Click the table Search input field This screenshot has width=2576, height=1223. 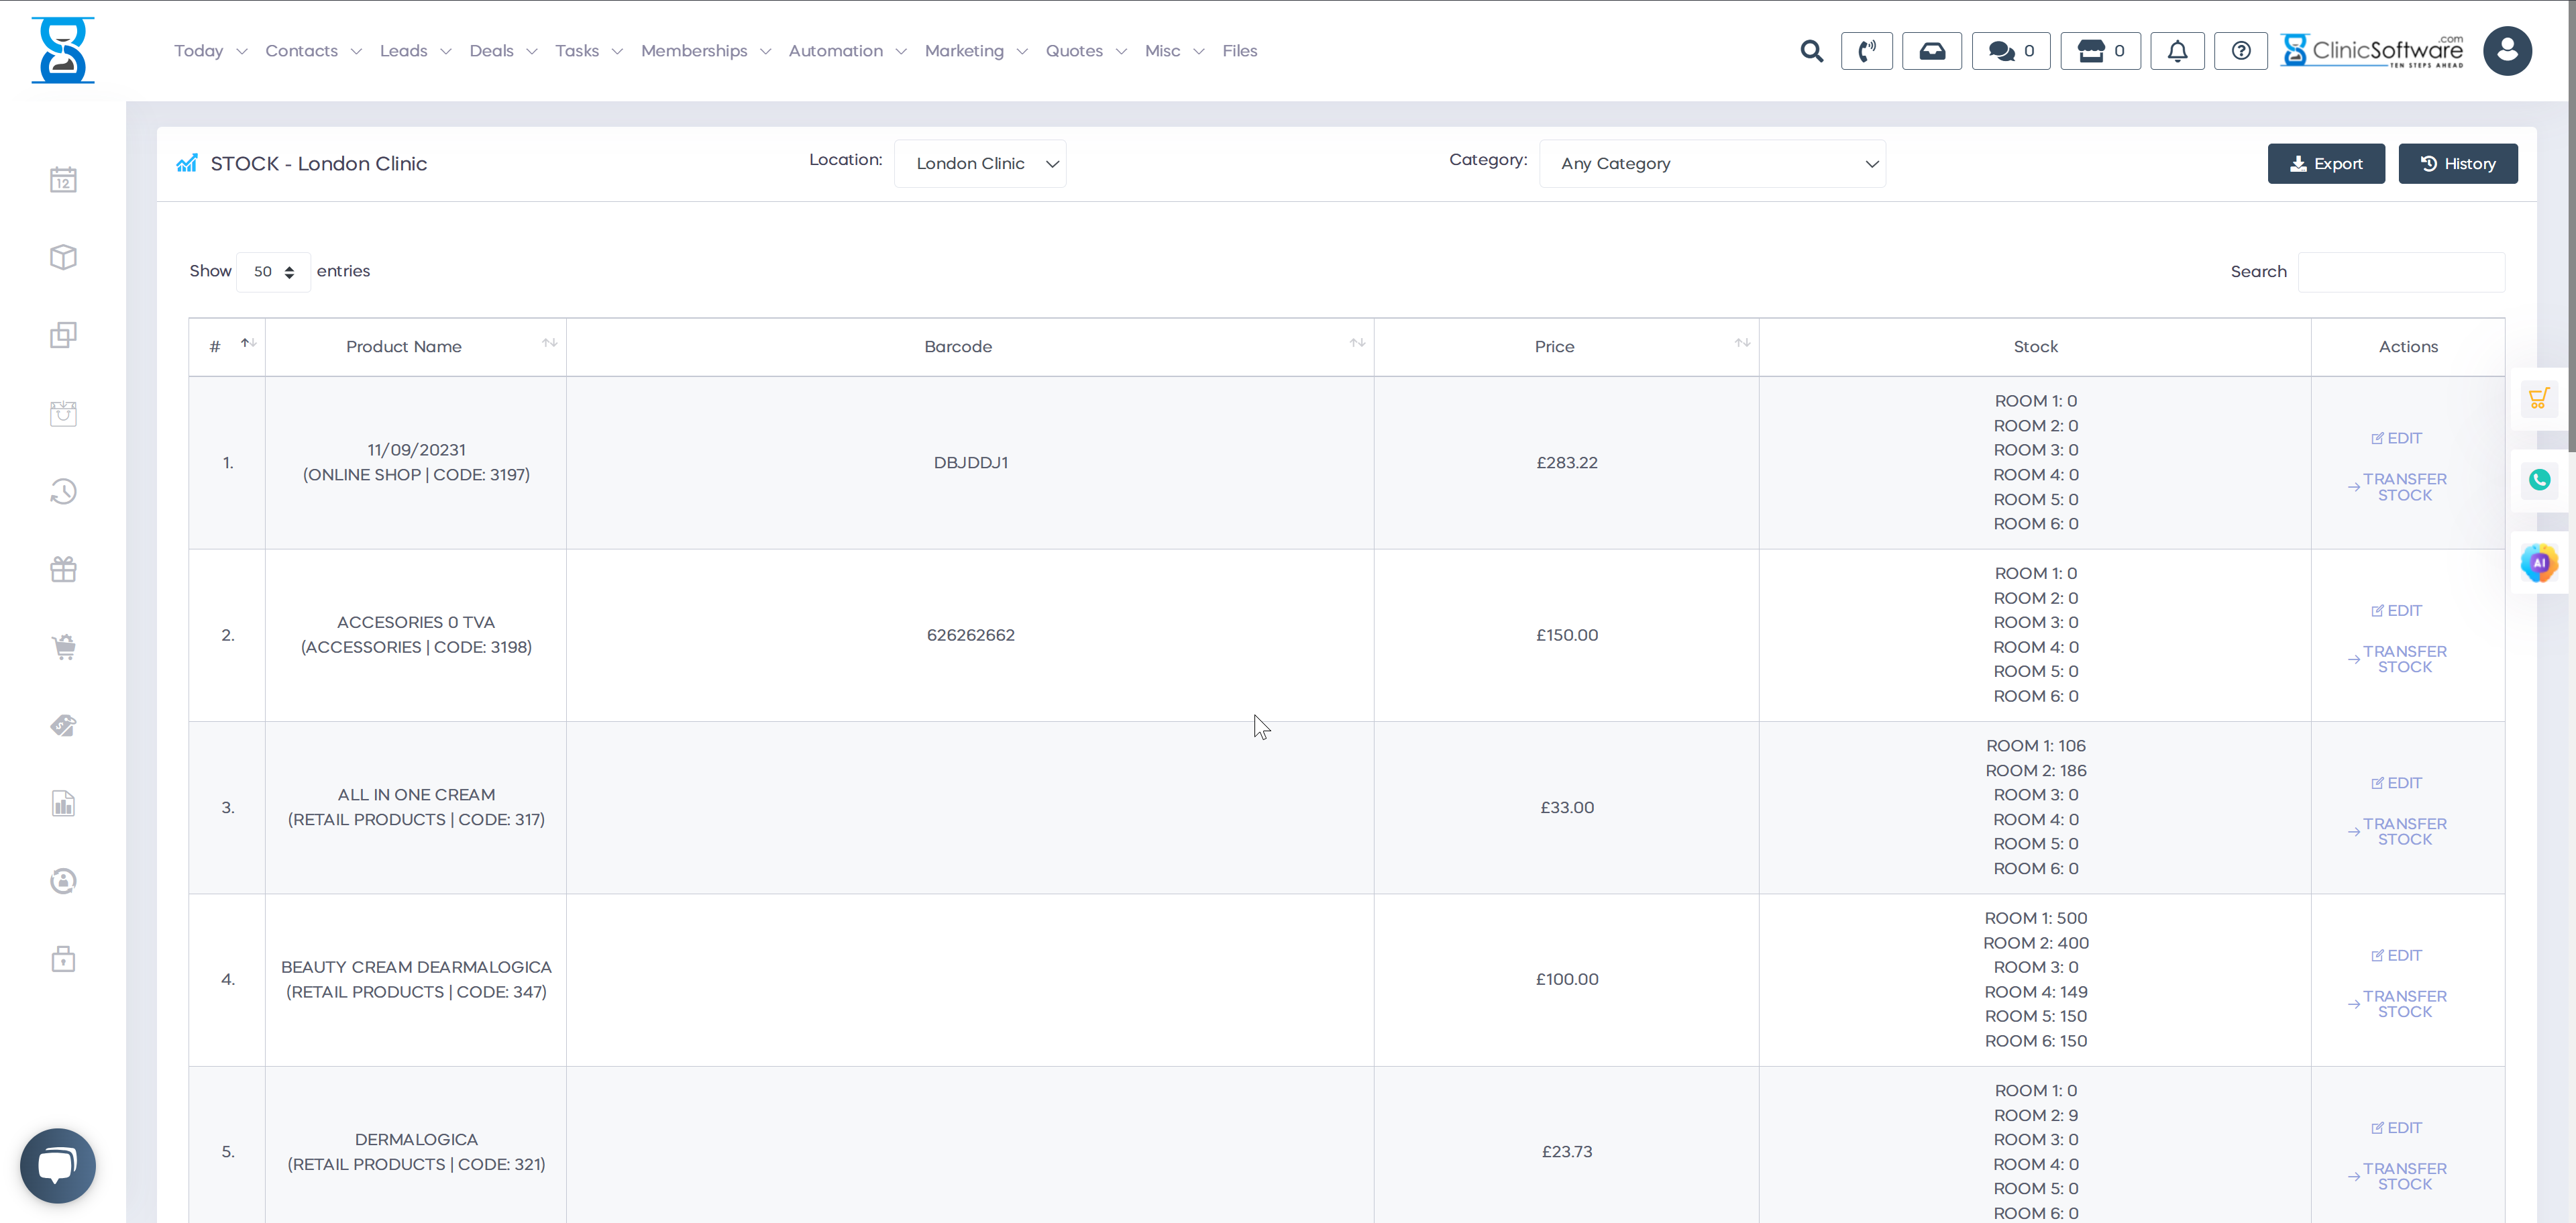(x=2401, y=272)
